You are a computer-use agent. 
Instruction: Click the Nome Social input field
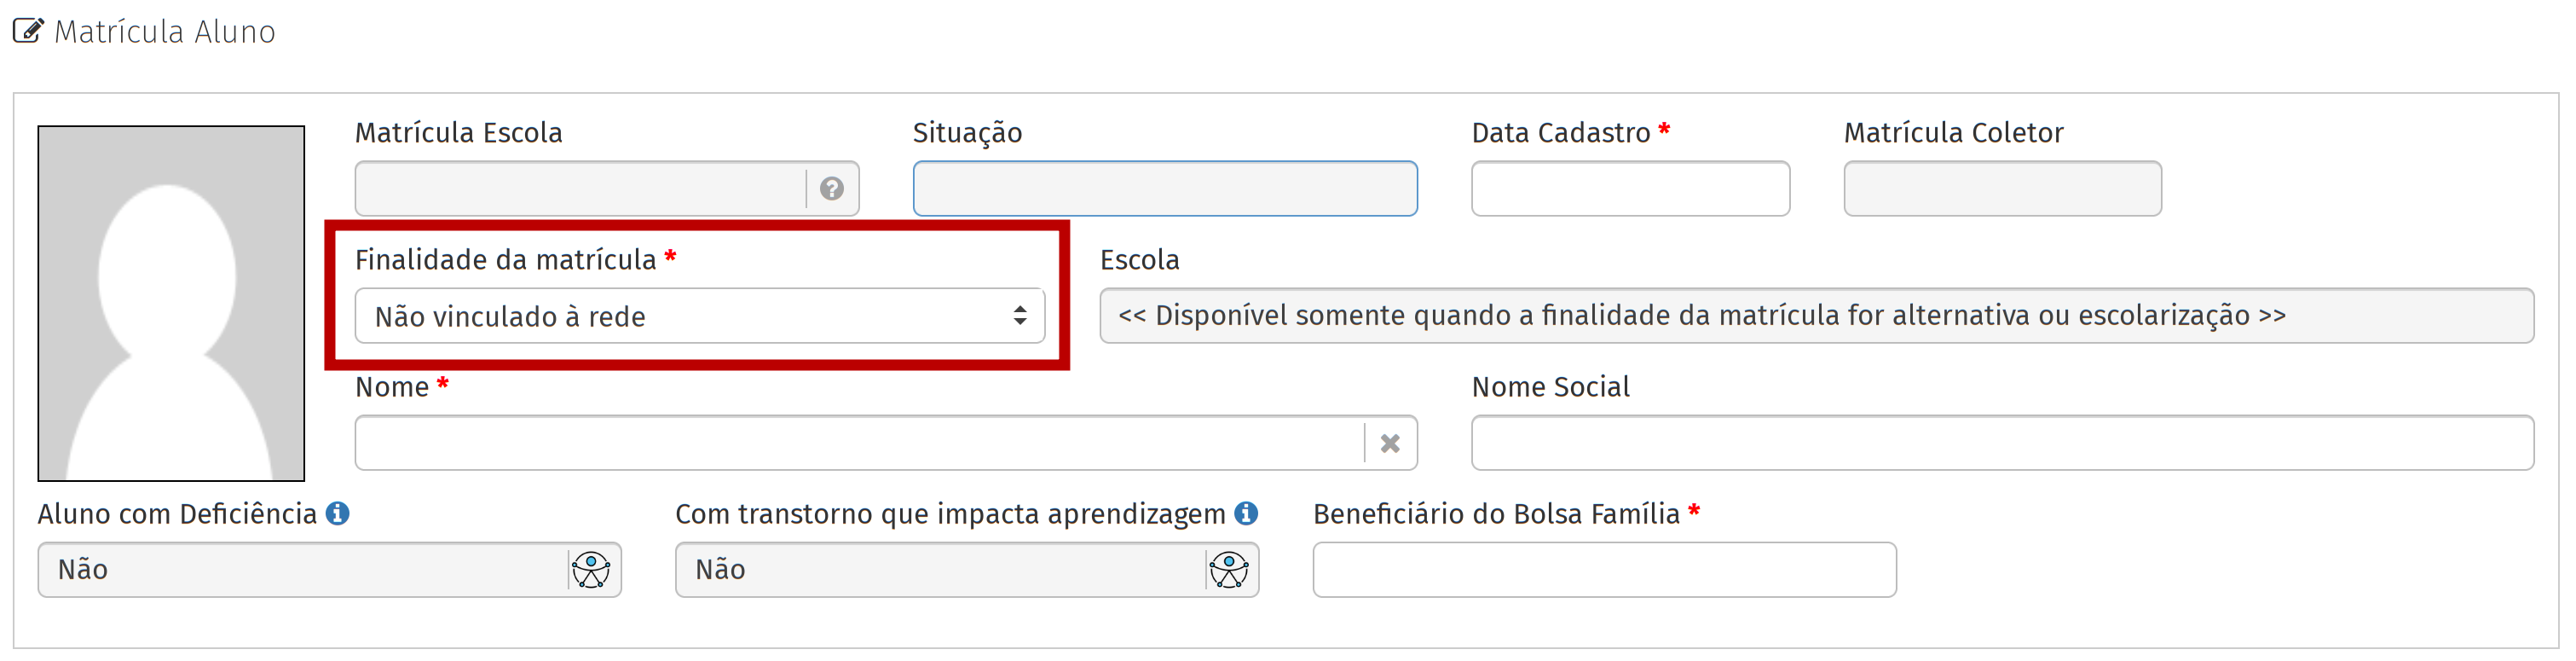pos(2001,443)
